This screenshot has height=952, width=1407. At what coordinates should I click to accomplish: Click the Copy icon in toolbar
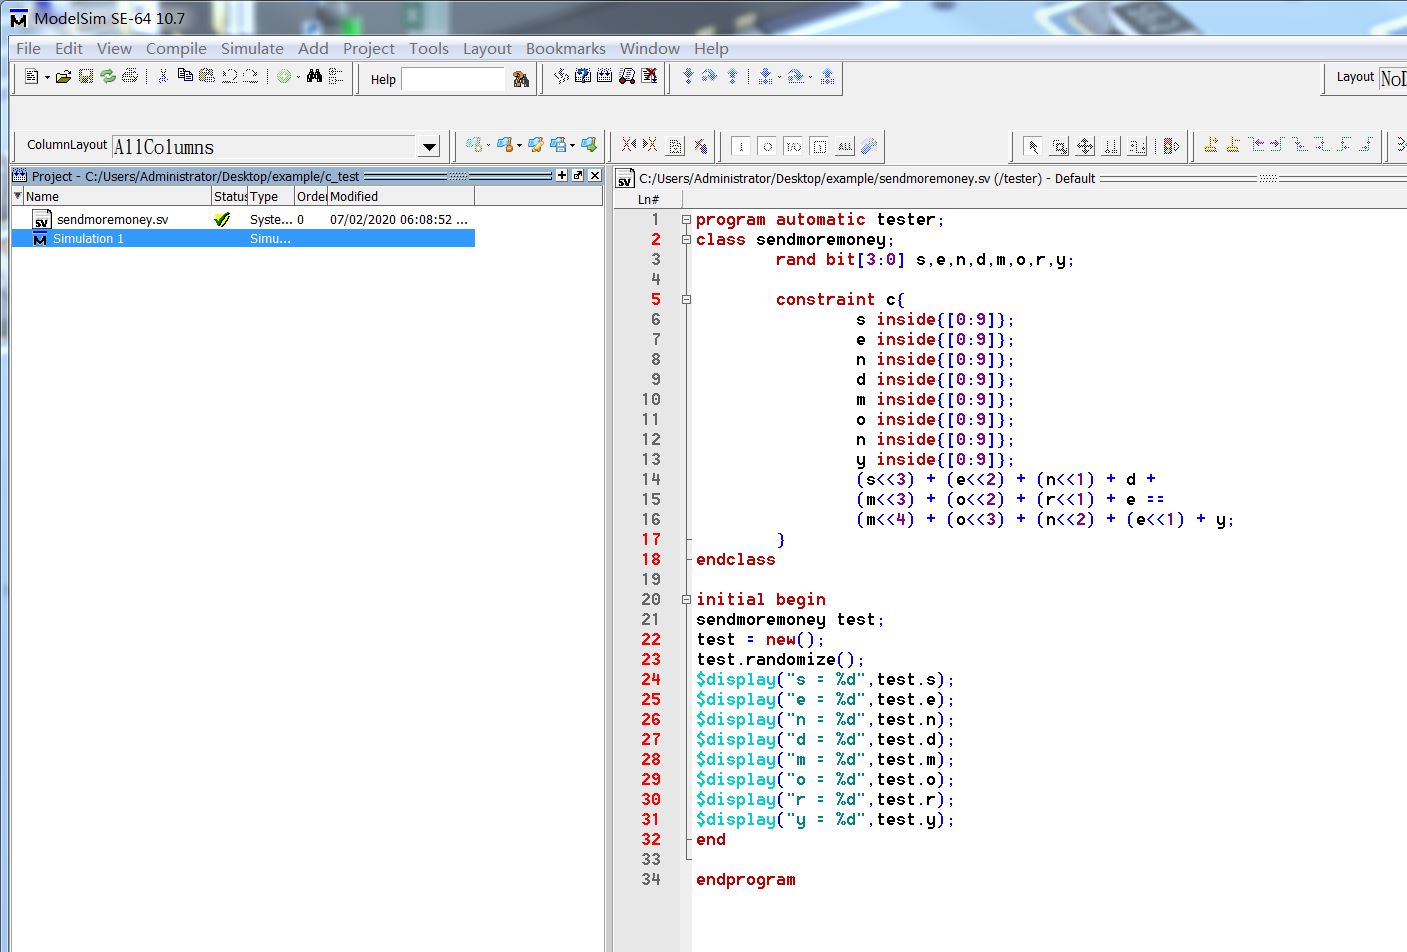click(x=185, y=76)
